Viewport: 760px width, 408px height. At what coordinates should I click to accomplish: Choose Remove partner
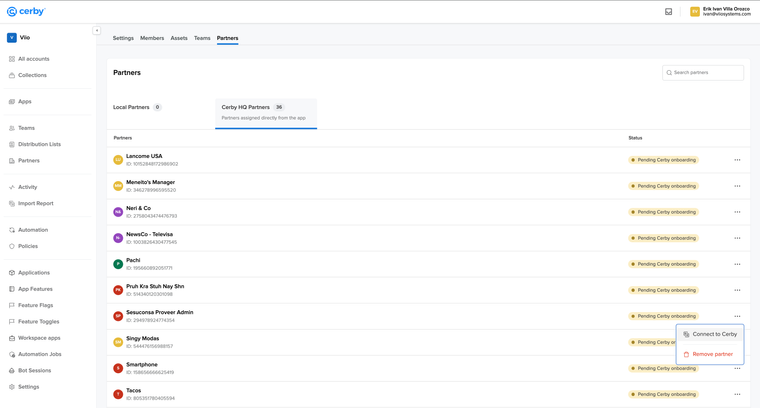[710, 354]
